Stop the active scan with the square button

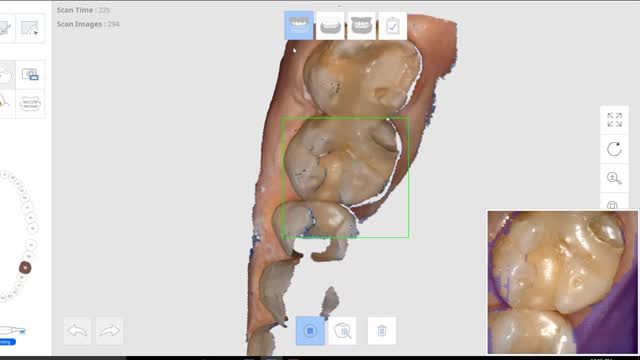310,331
